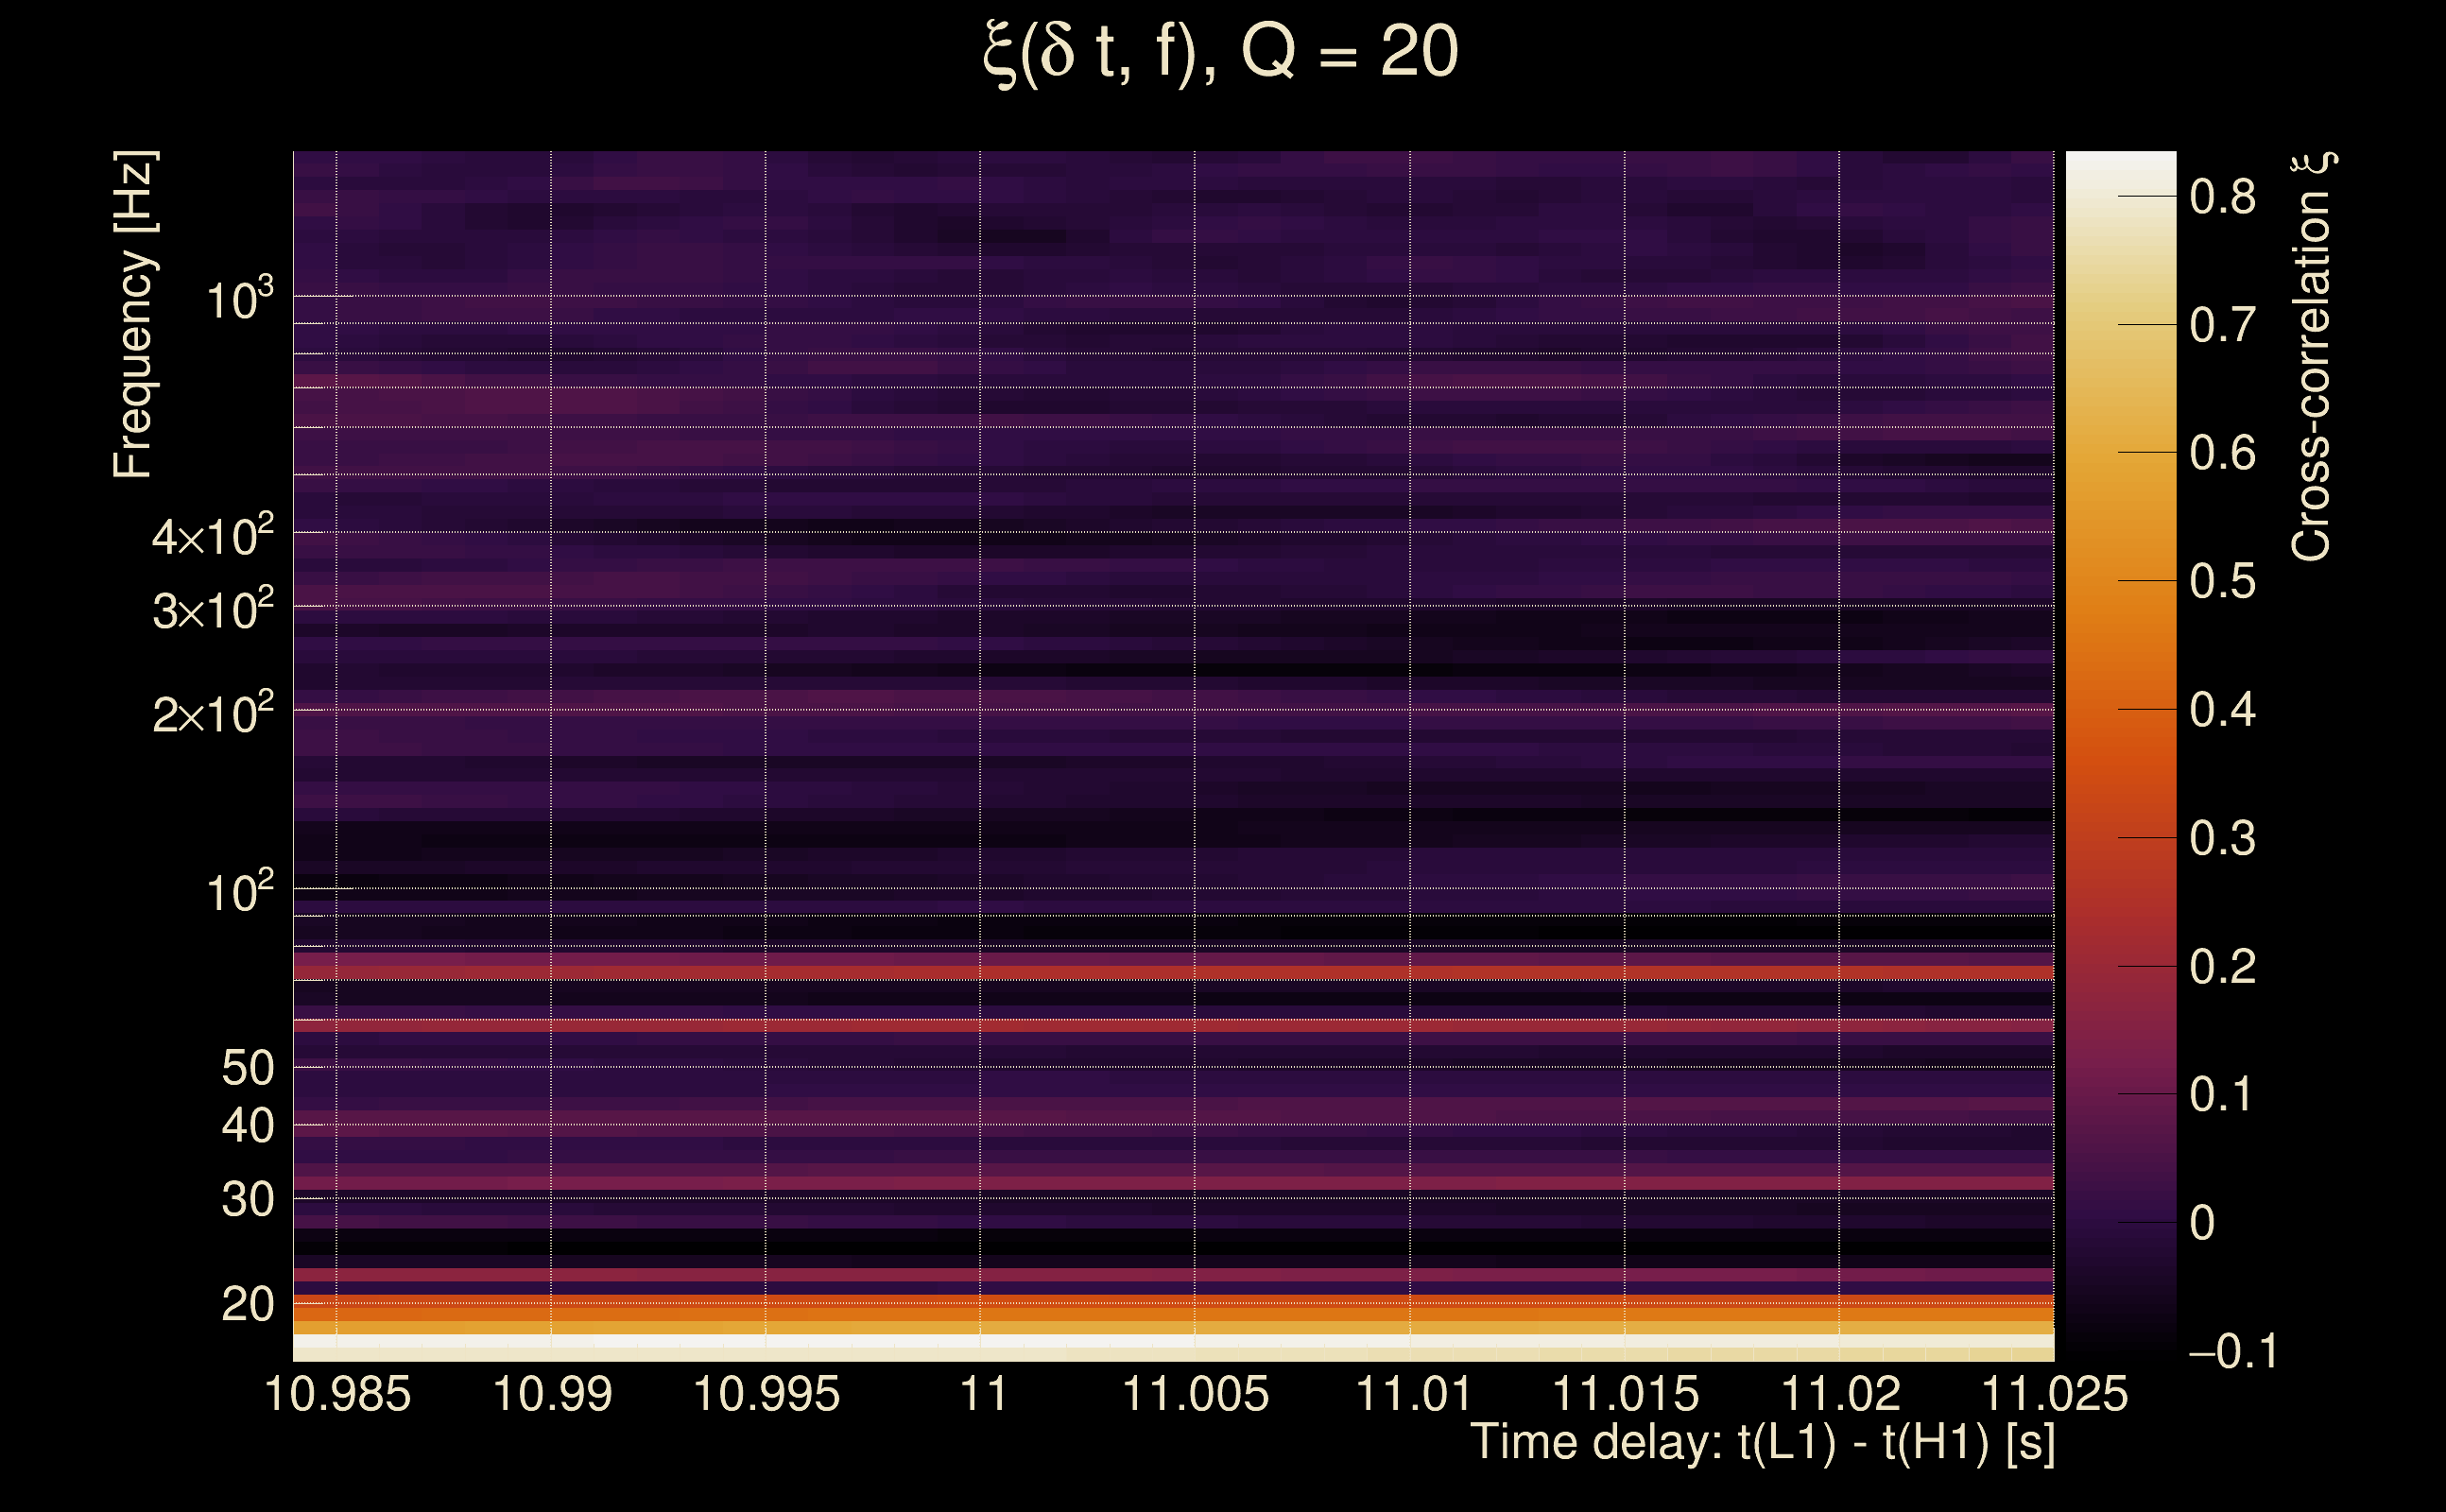Click the 11 x-axis tick label
The width and height of the screenshot is (2446, 1512).
pyautogui.click(x=982, y=1395)
